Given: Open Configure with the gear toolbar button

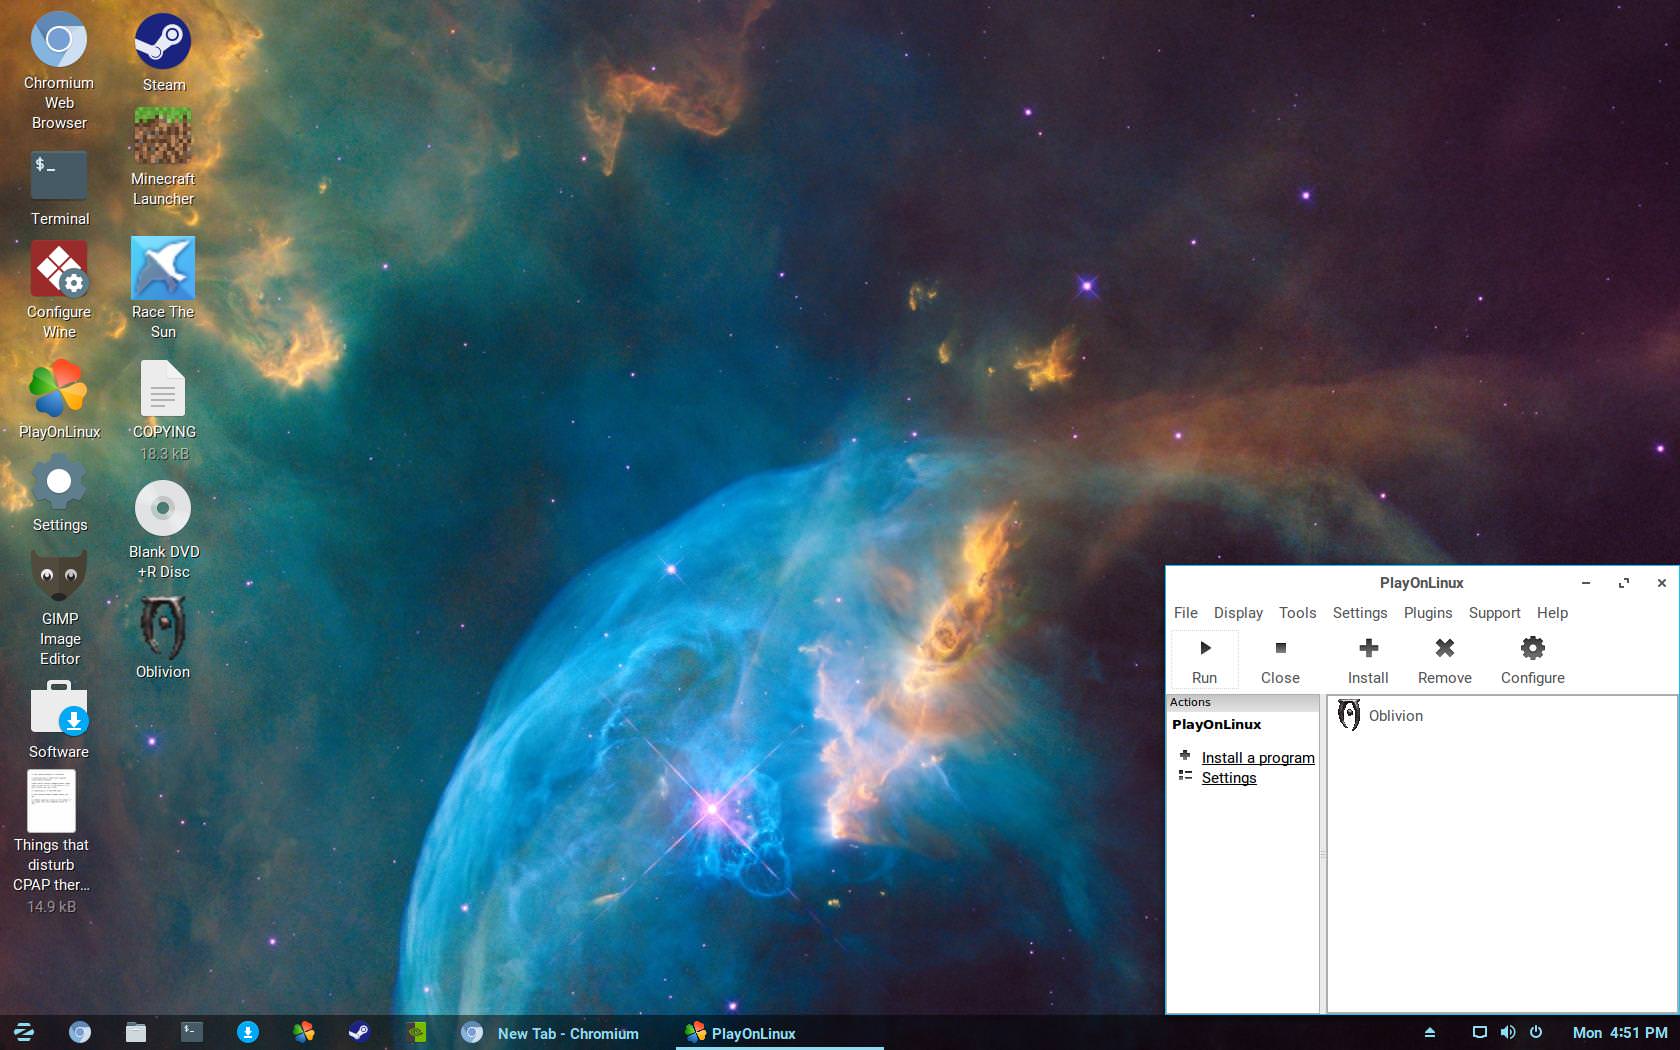Looking at the screenshot, I should (1533, 660).
